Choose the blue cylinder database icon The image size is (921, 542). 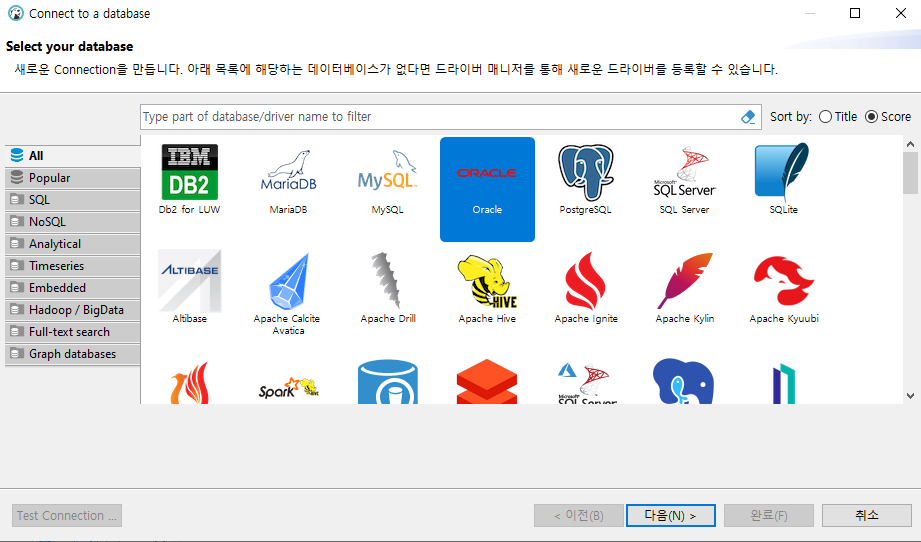(x=388, y=382)
